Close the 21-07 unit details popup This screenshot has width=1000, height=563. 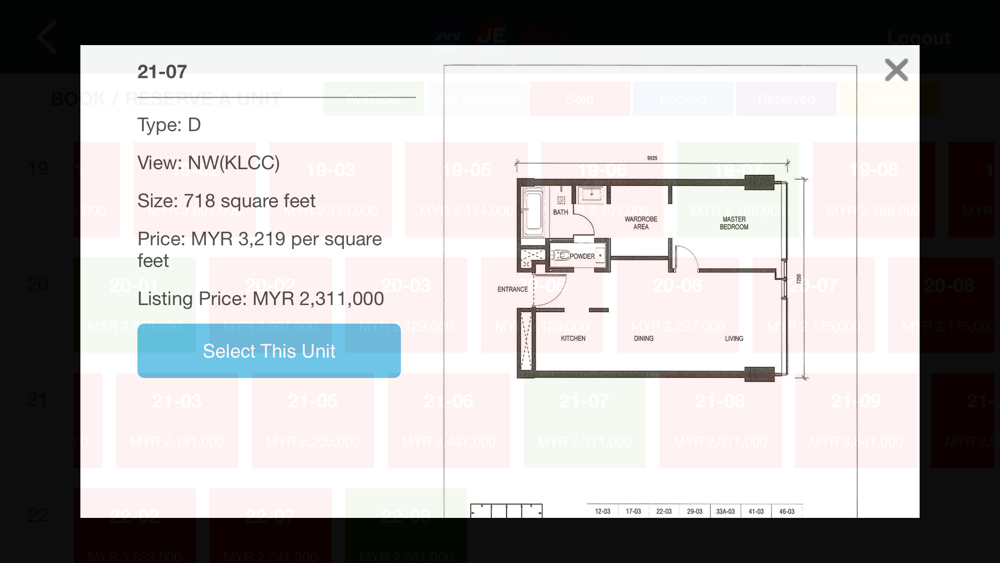pos(896,69)
